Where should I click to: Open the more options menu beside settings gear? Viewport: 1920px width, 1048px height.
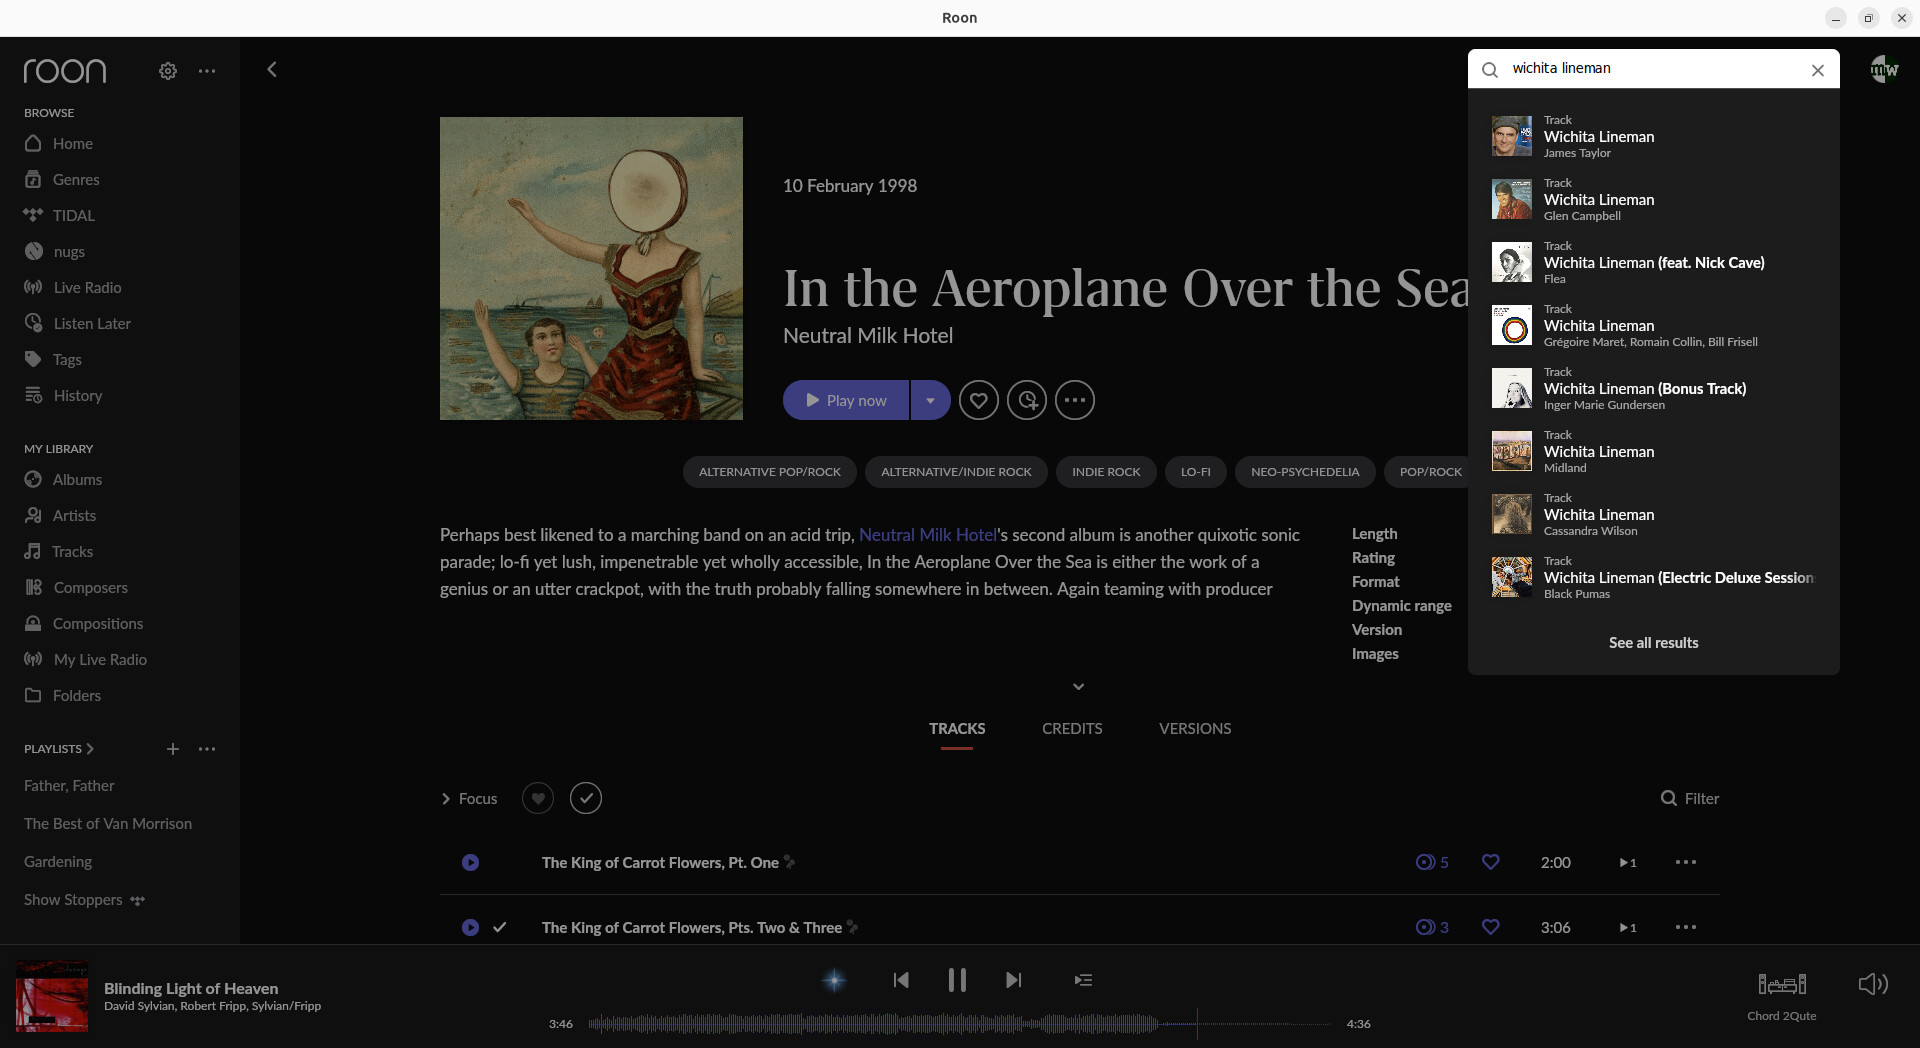pyautogui.click(x=207, y=71)
